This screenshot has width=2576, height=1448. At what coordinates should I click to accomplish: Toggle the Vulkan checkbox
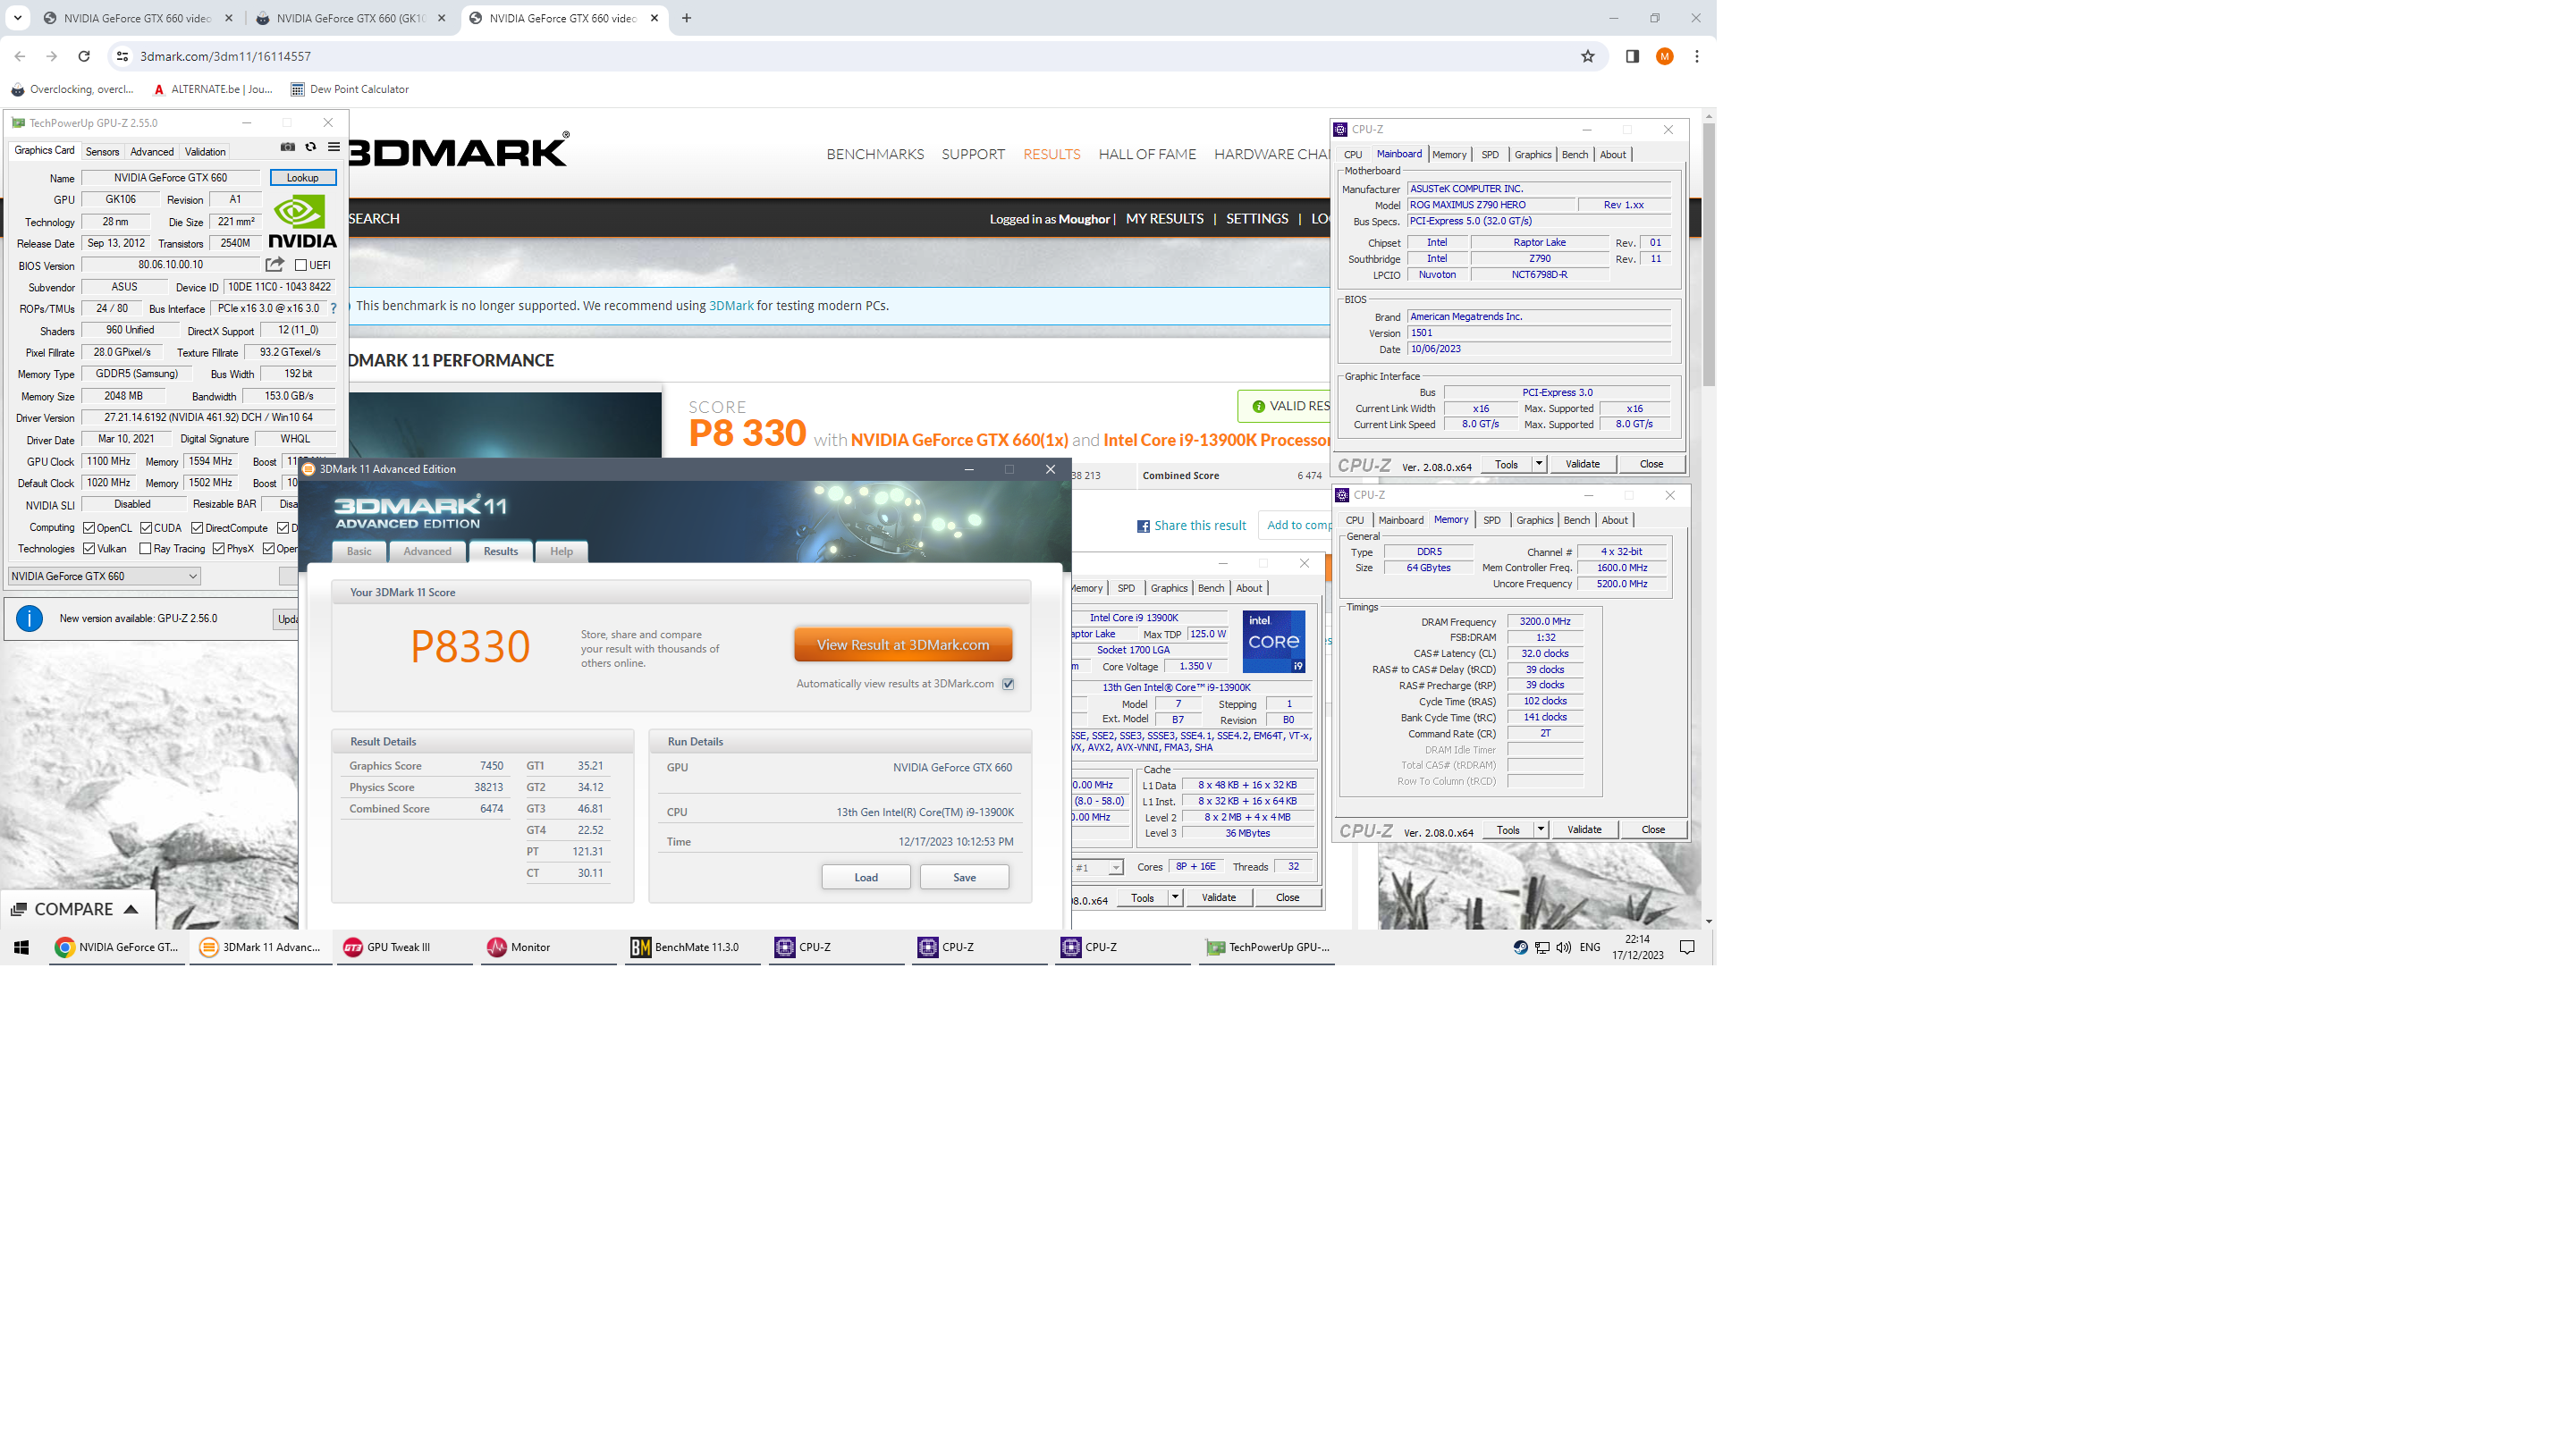(89, 549)
